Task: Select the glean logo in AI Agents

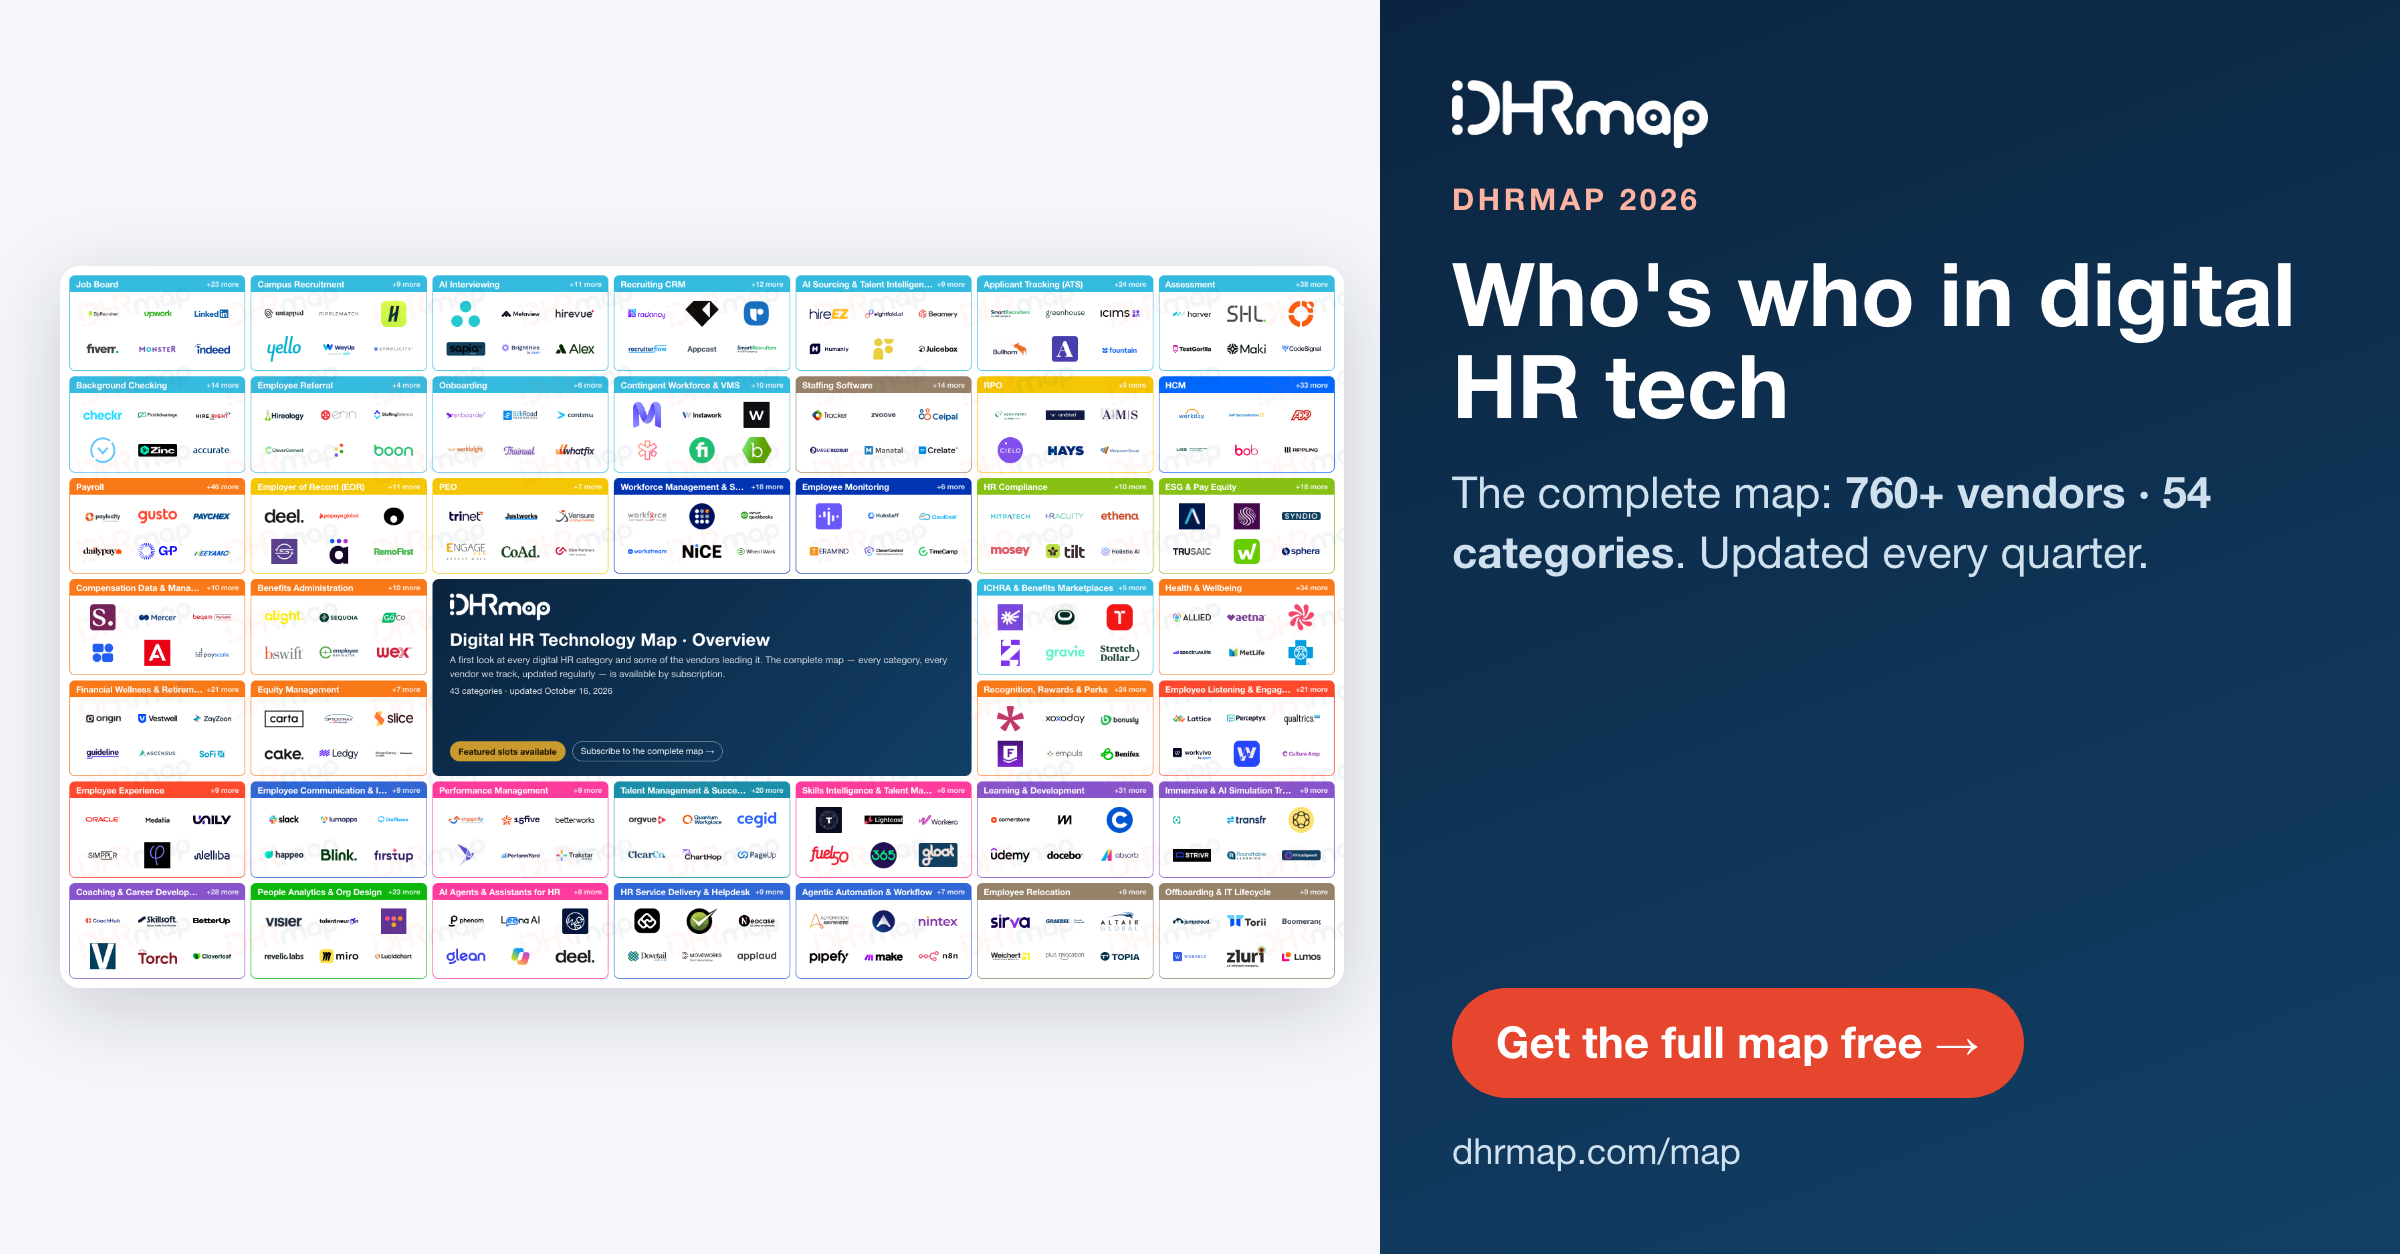Action: pos(466,956)
